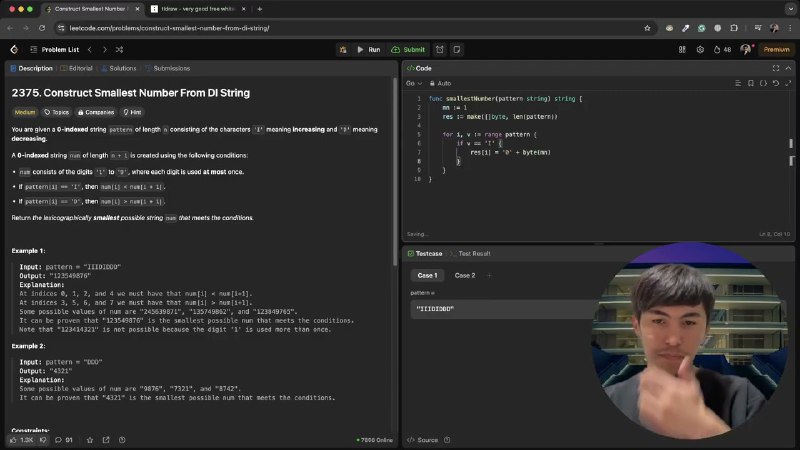
Task: Expand the Hint tag
Action: 132,112
